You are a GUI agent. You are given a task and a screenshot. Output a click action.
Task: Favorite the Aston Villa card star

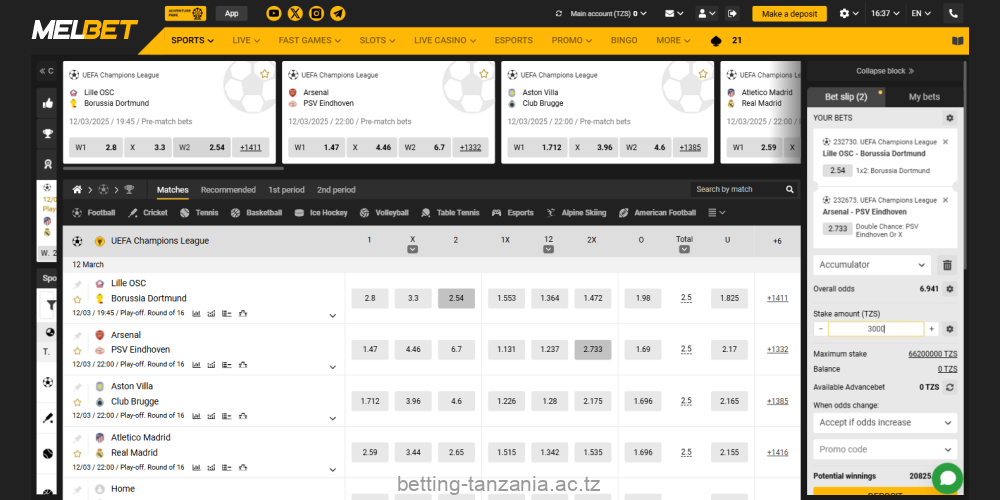(703, 74)
